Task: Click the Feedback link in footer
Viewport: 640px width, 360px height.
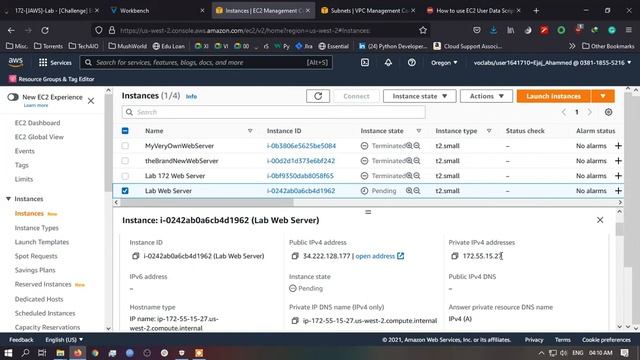Action: click(21, 340)
